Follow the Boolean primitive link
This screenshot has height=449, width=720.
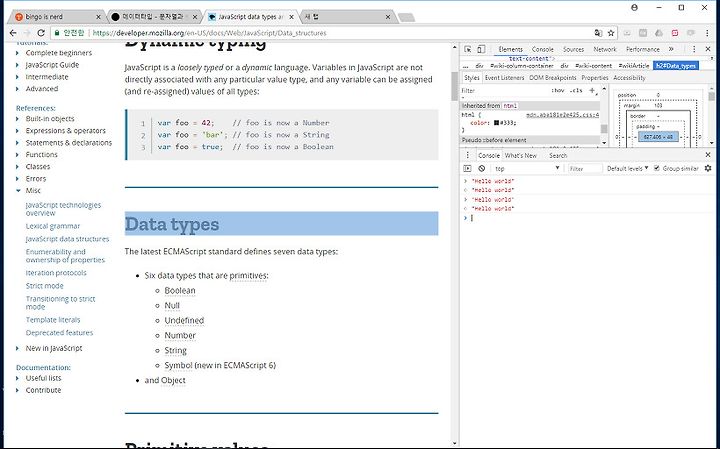[x=180, y=291]
